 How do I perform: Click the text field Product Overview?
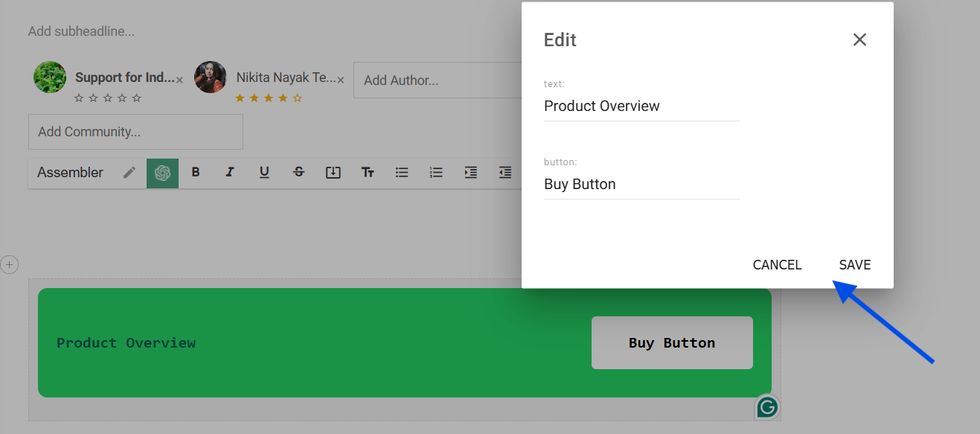[641, 106]
